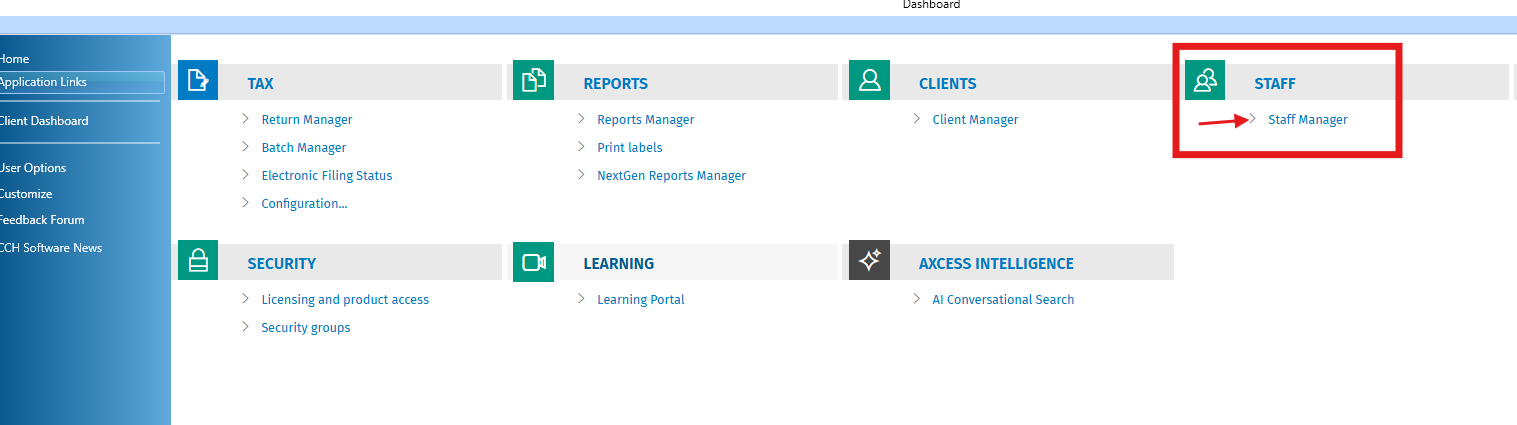Select Print labels link

pyautogui.click(x=630, y=147)
